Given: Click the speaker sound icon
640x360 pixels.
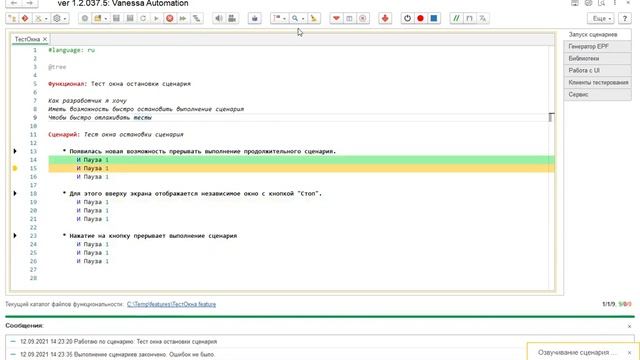Looking at the screenshot, I should point(219,18).
